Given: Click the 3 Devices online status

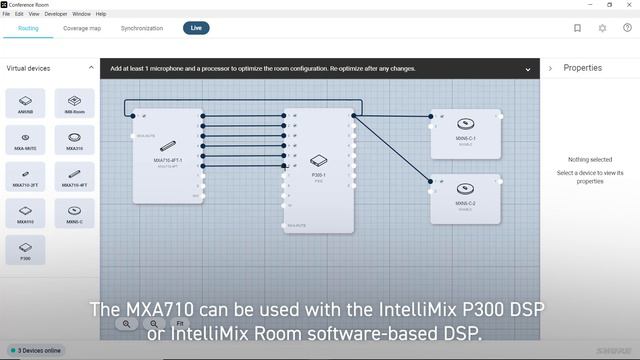Looking at the screenshot, I should pyautogui.click(x=36, y=350).
